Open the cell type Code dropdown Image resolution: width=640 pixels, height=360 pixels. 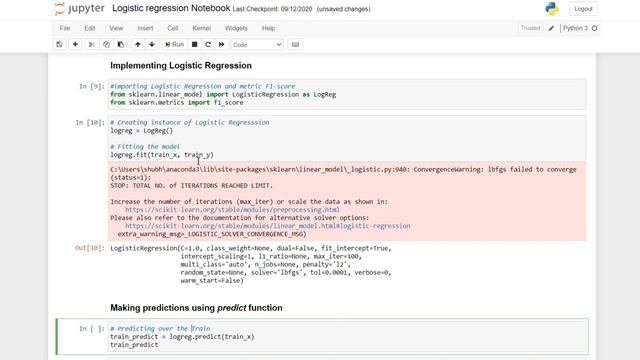tap(257, 44)
